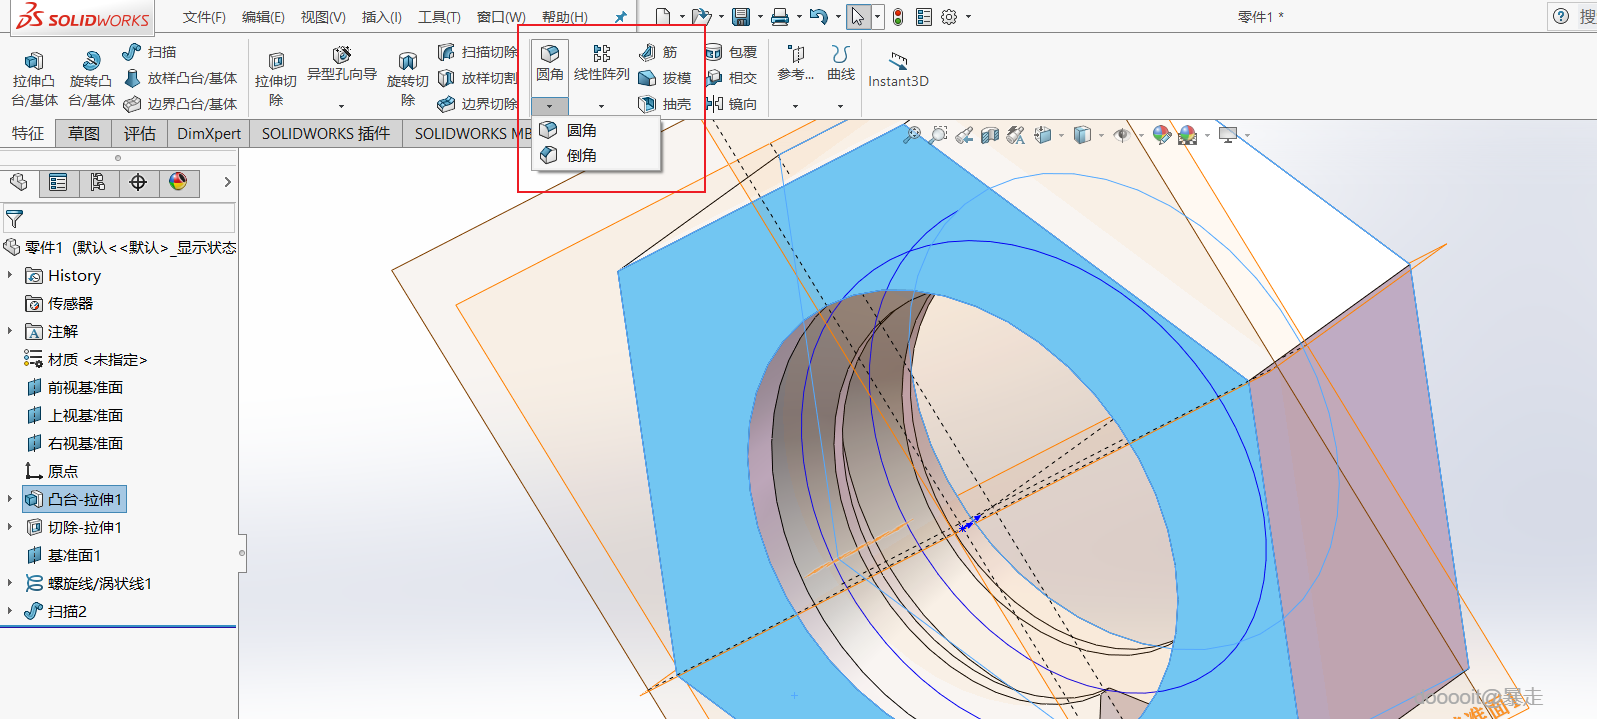Select 基准面1 in the feature tree
Viewport: 1597px width, 719px height.
pos(74,555)
